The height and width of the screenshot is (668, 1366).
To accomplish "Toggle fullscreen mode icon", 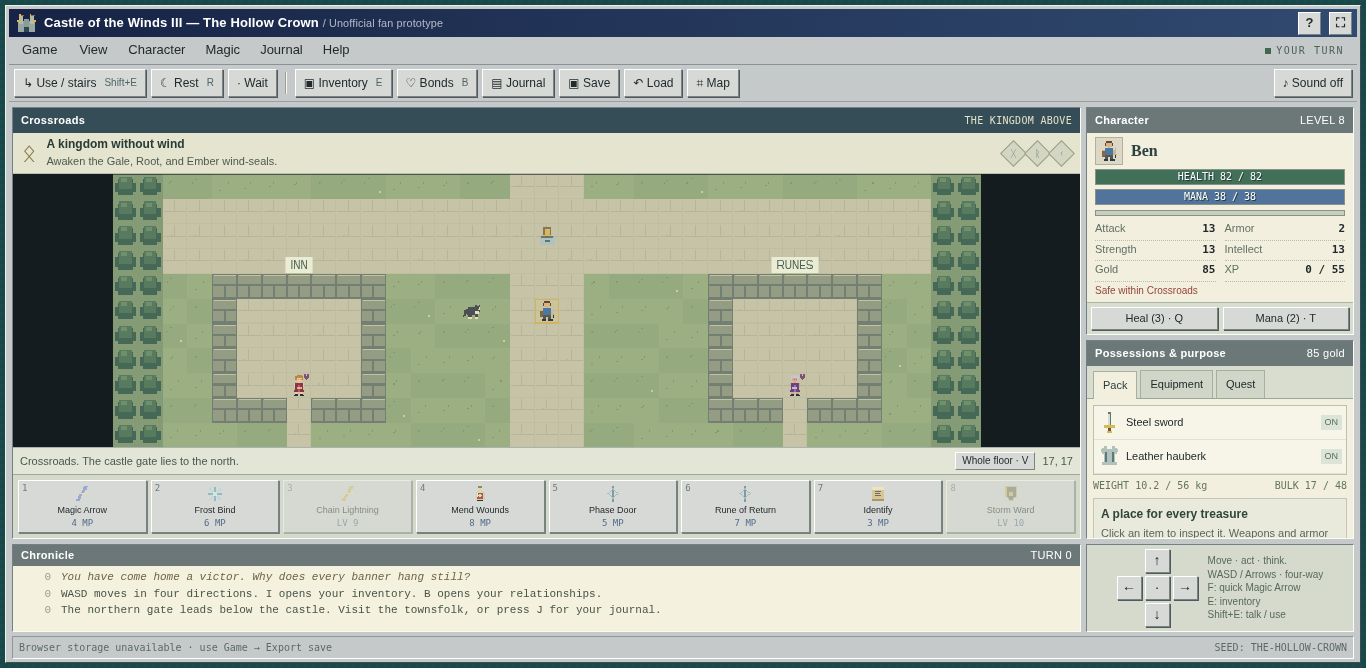I will (x=1340, y=23).
